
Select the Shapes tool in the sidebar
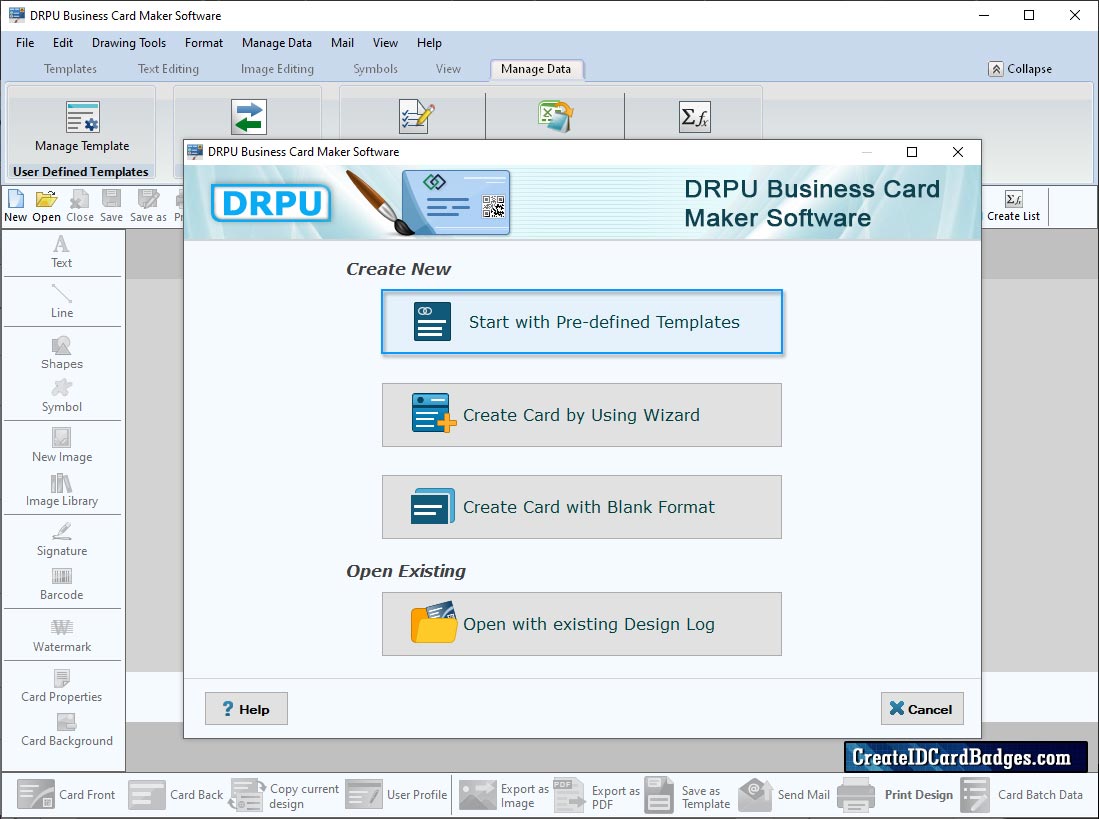62,353
